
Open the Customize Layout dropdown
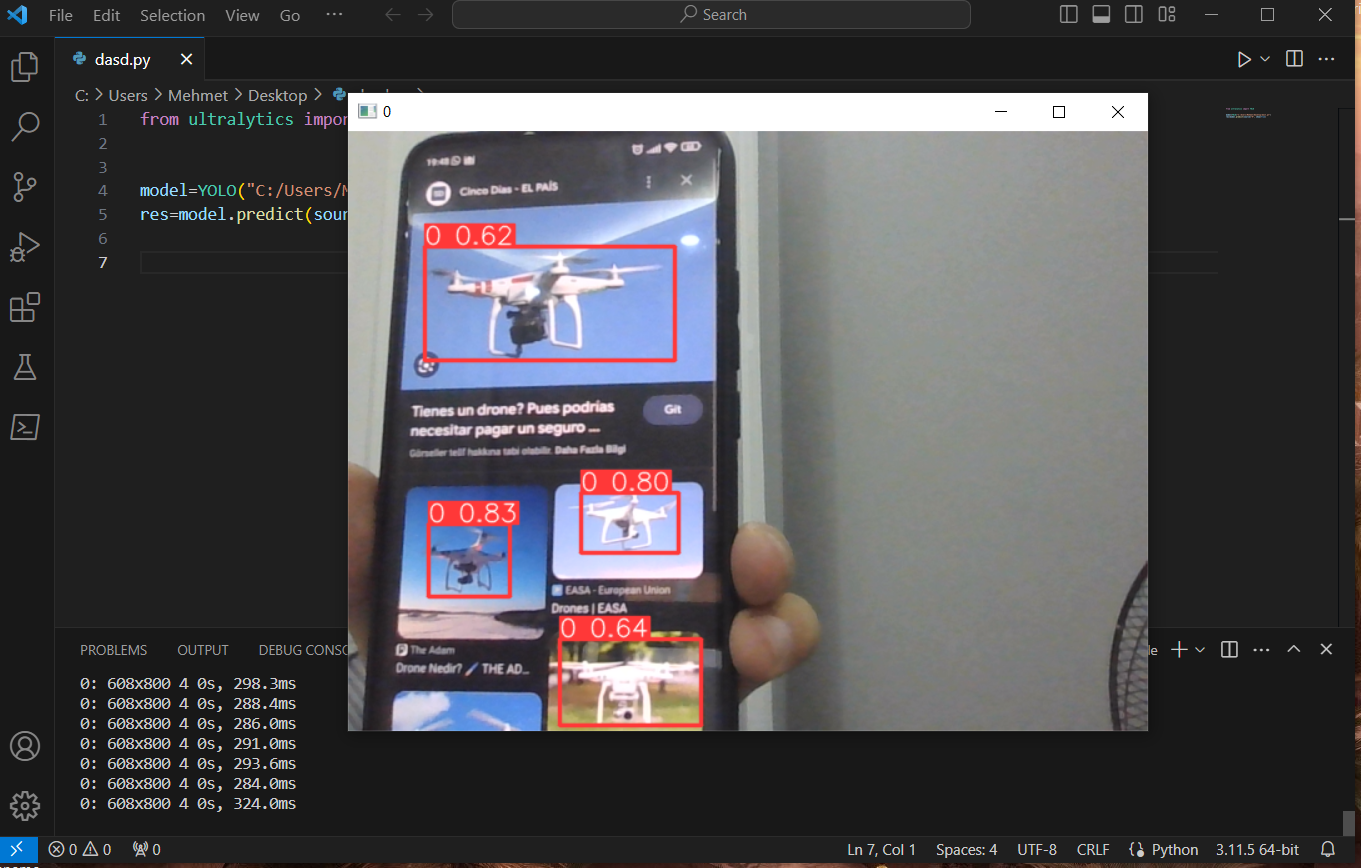tap(1166, 14)
